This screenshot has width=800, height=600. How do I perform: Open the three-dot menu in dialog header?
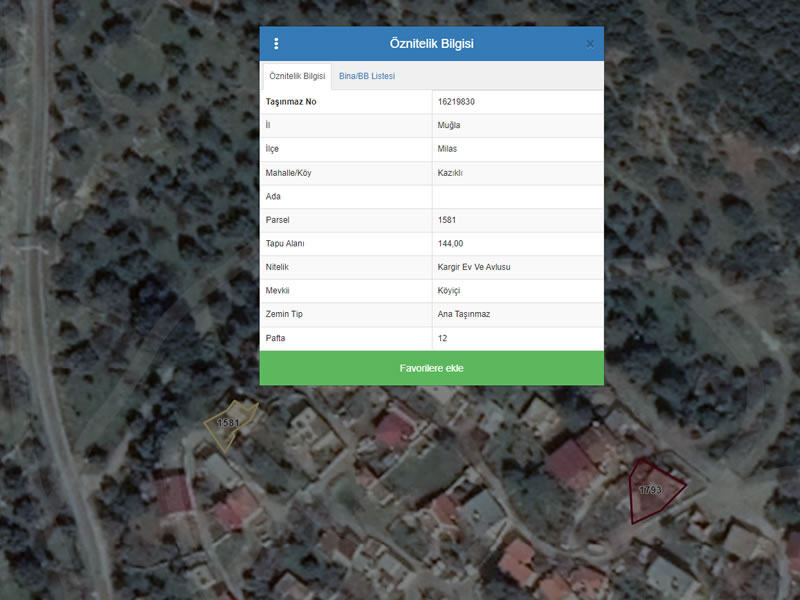pos(276,44)
